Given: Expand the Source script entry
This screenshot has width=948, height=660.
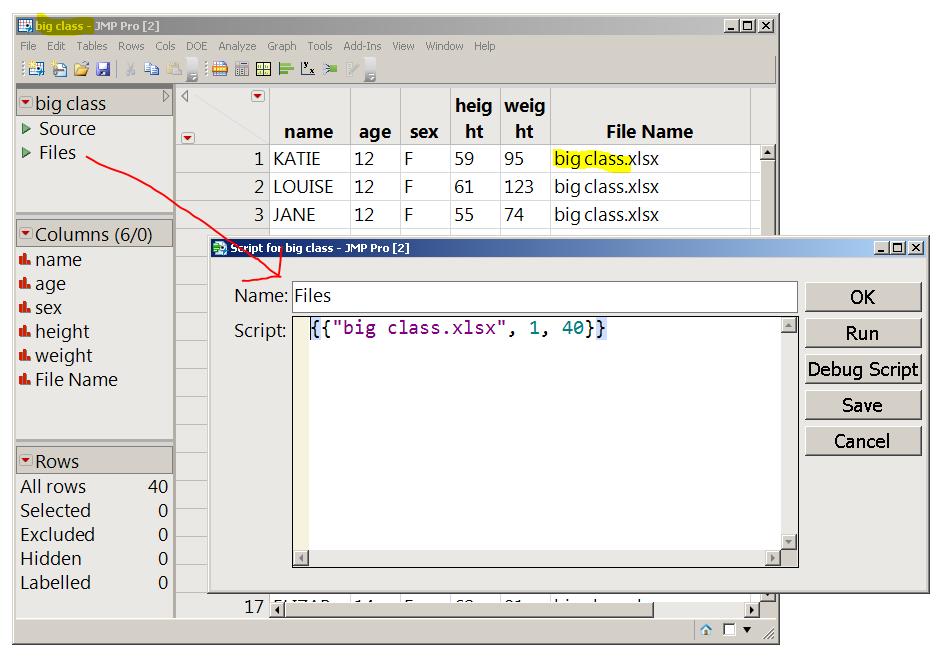Looking at the screenshot, I should tap(24, 128).
